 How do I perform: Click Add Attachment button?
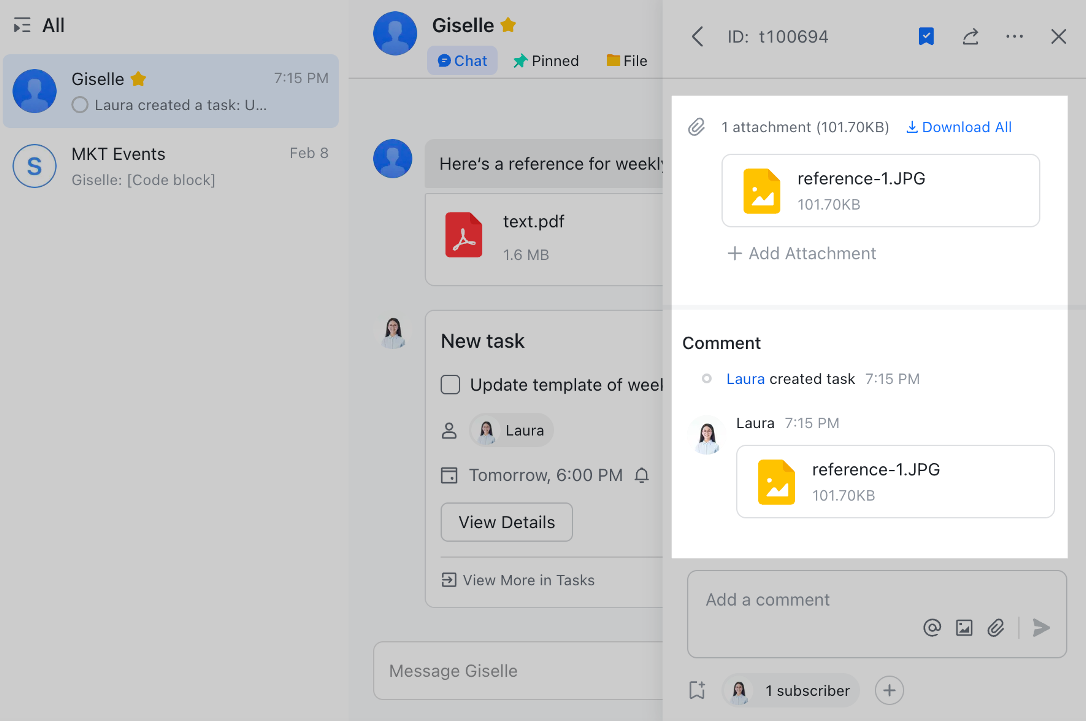point(802,254)
